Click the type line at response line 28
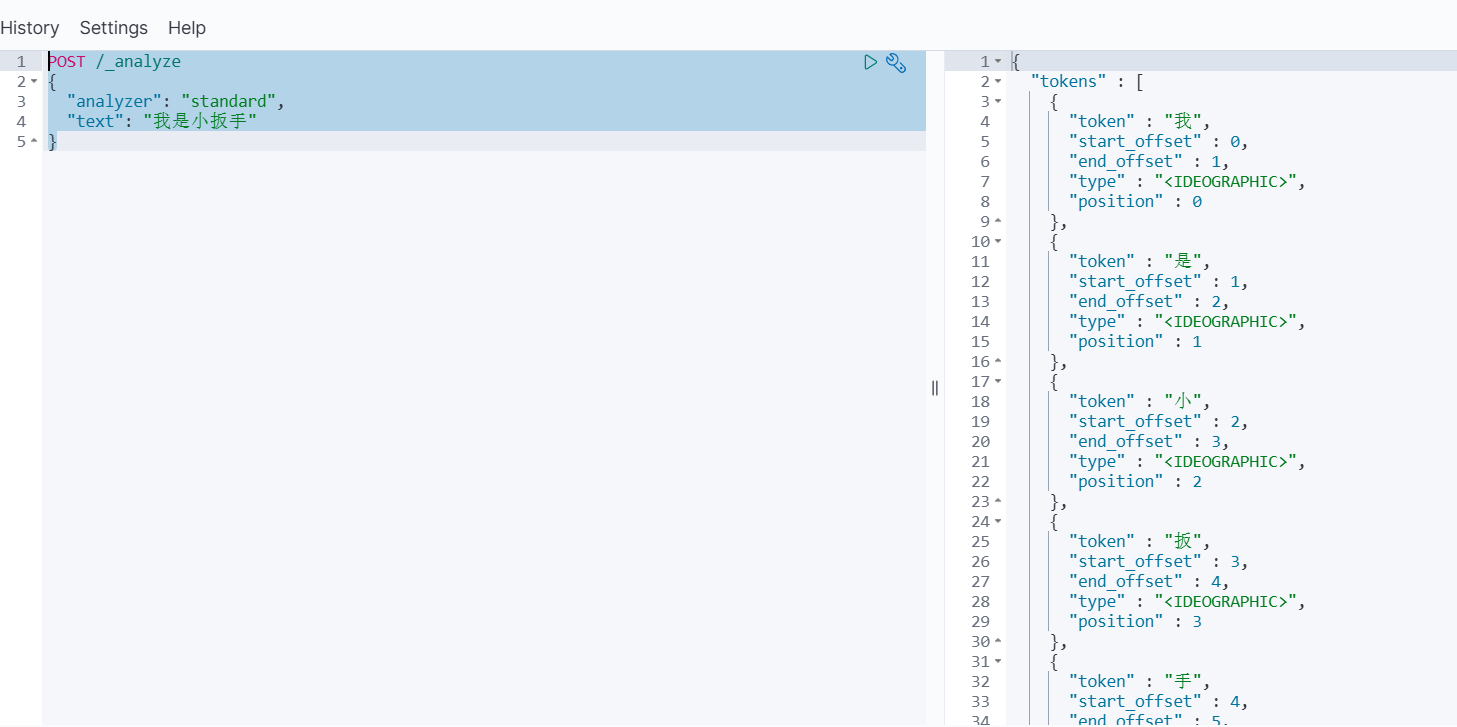This screenshot has width=1457, height=727. pyautogui.click(x=1187, y=602)
